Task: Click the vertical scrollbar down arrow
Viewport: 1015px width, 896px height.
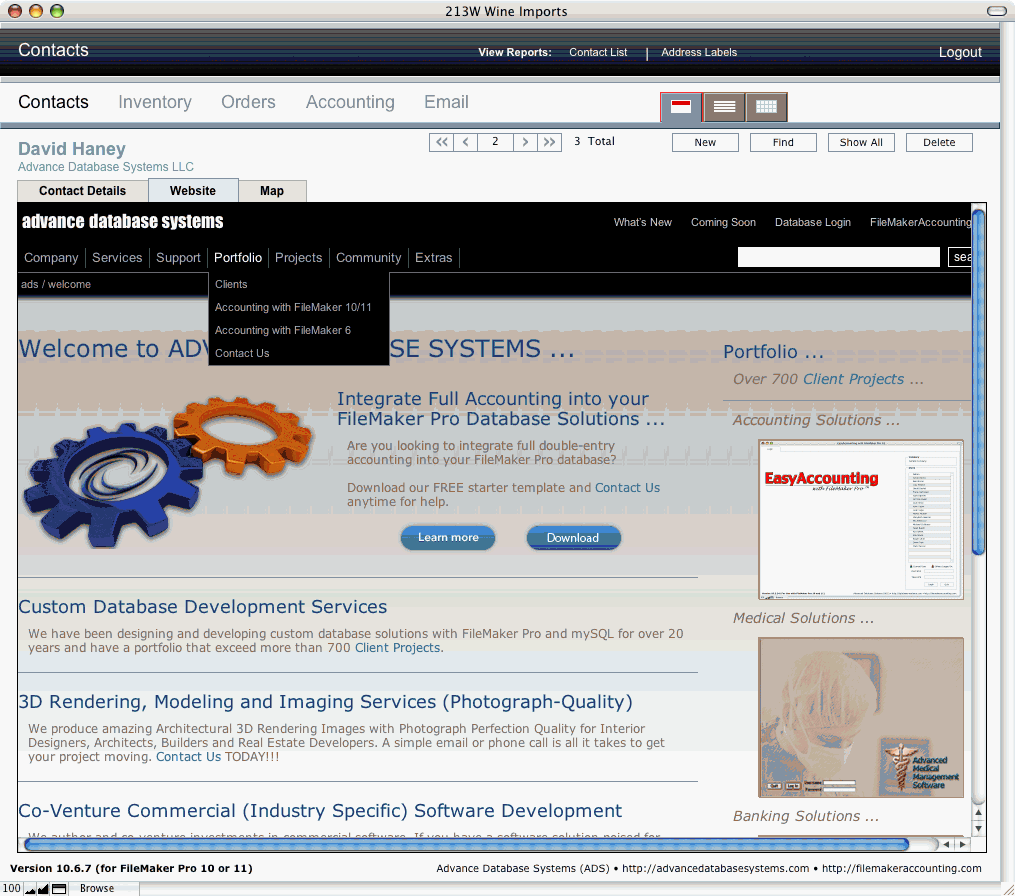Action: pyautogui.click(x=979, y=828)
